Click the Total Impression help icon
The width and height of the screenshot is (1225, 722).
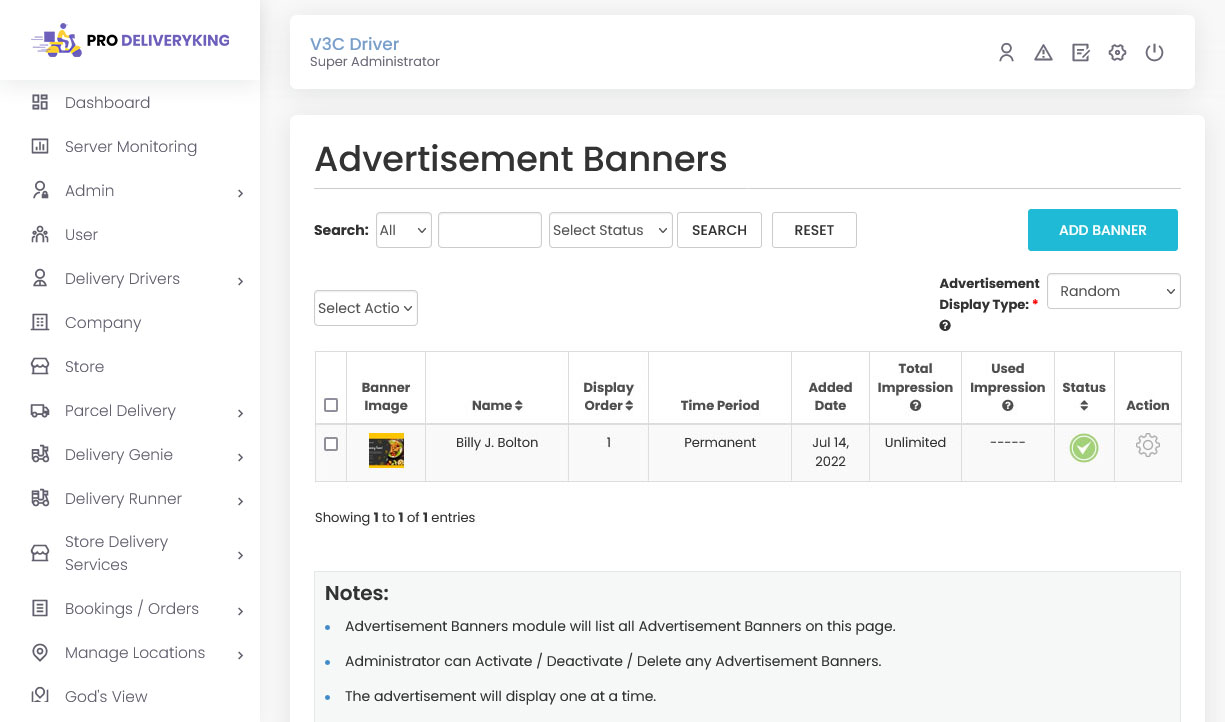(x=915, y=406)
